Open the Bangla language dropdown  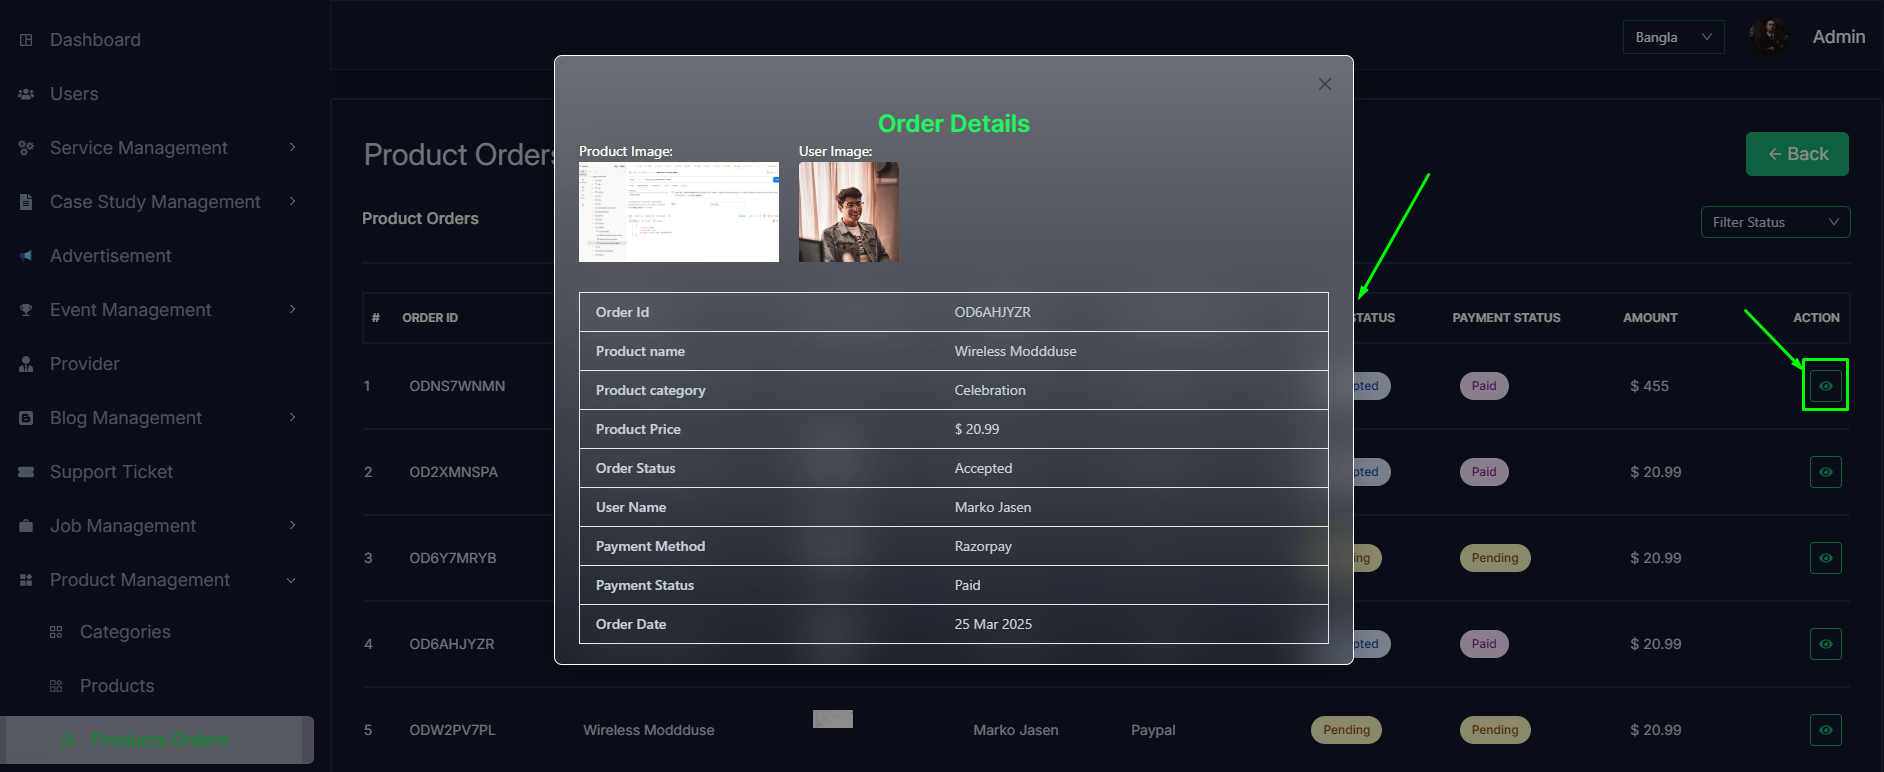coord(1673,37)
